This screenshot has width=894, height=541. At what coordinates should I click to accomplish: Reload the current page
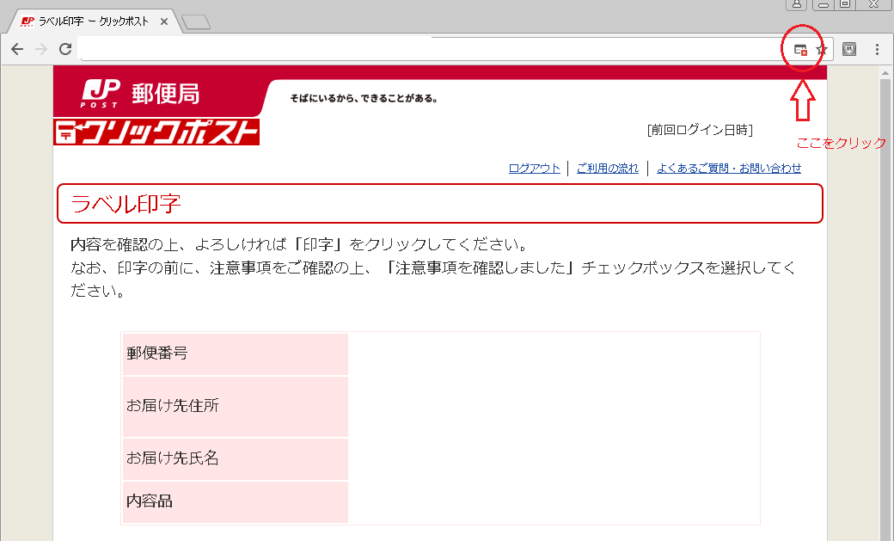(65, 49)
